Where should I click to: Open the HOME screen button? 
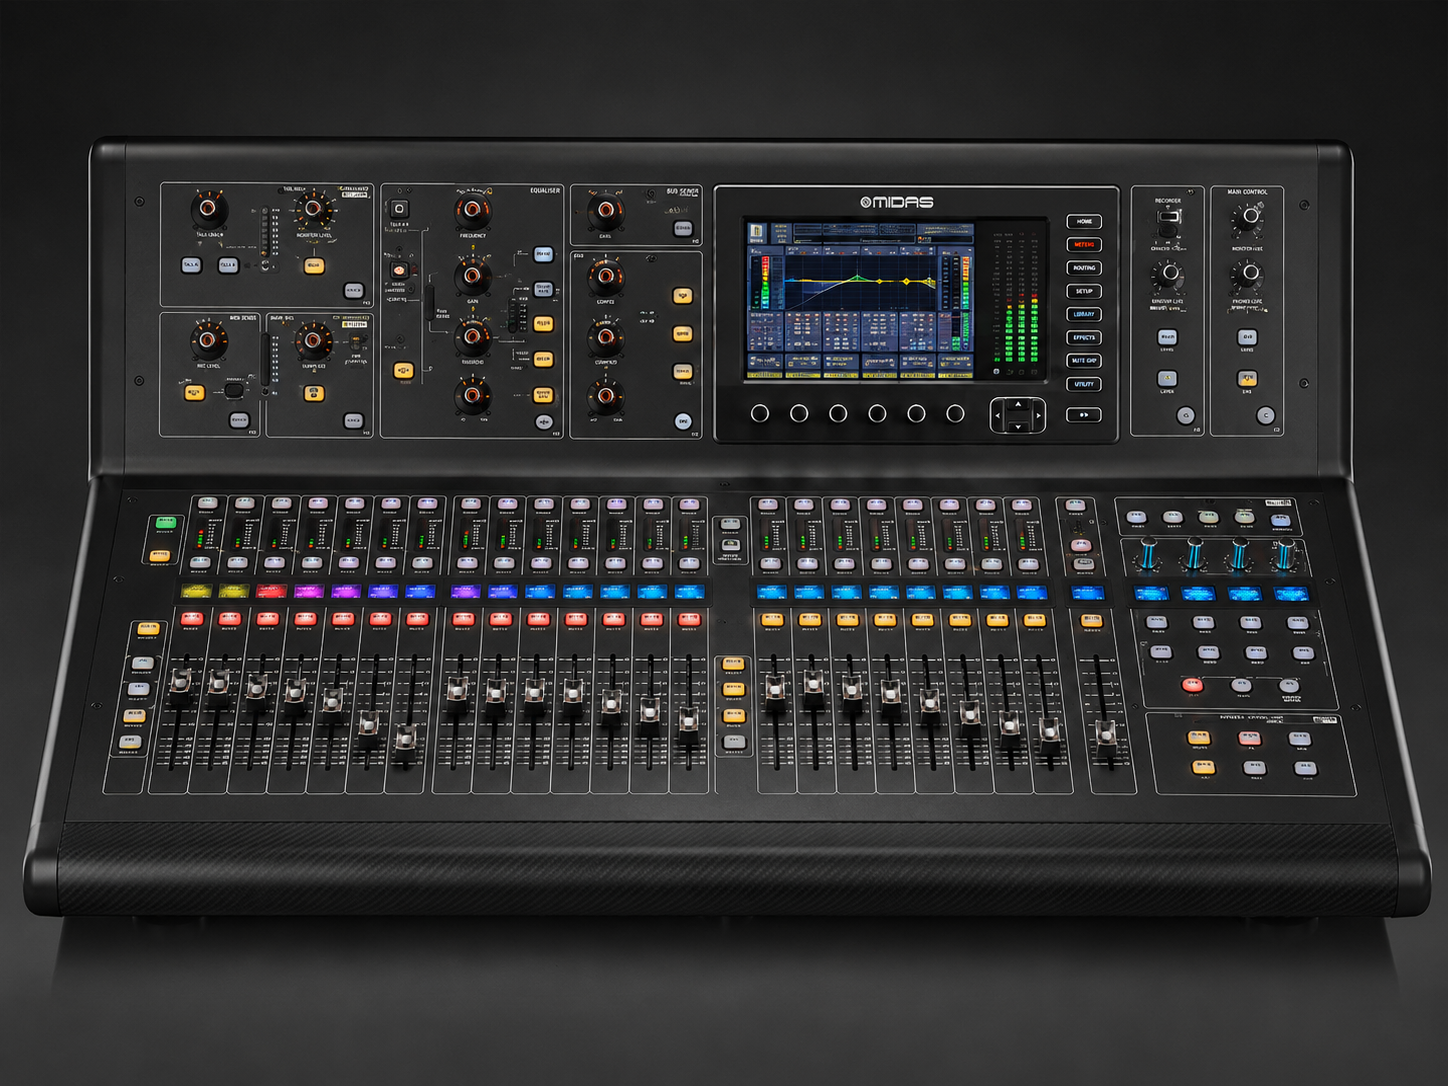tap(1084, 221)
